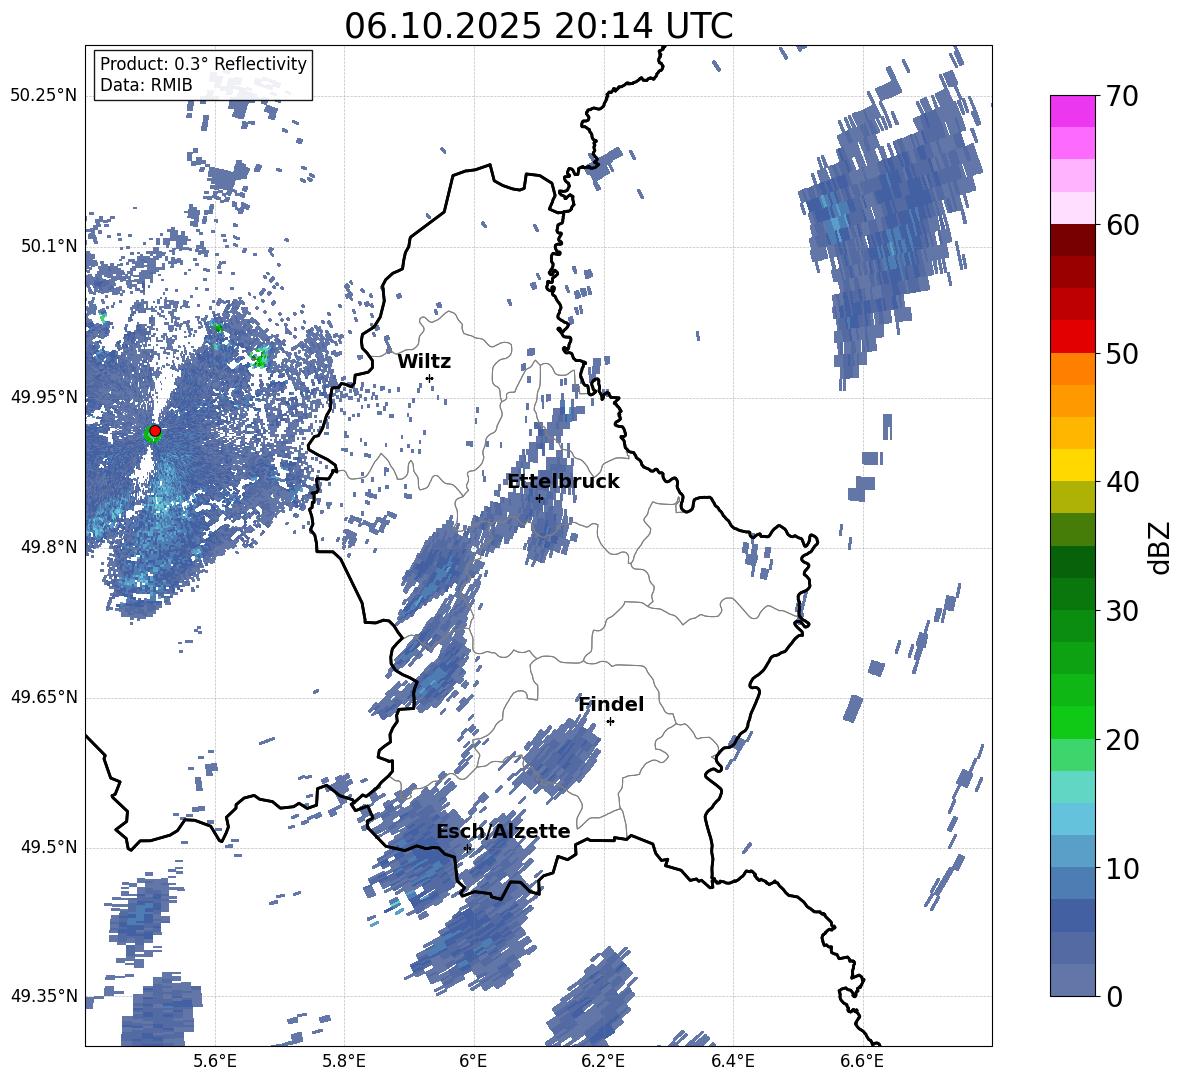
Task: Click the 49.8°N latitude label
Action: coord(49,547)
